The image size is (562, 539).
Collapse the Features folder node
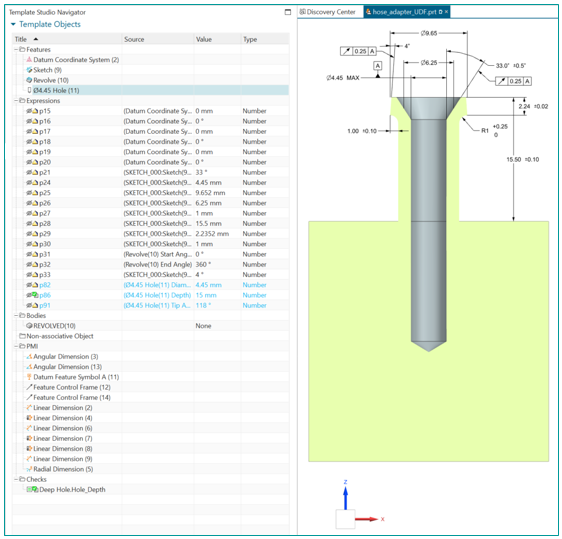(16, 49)
